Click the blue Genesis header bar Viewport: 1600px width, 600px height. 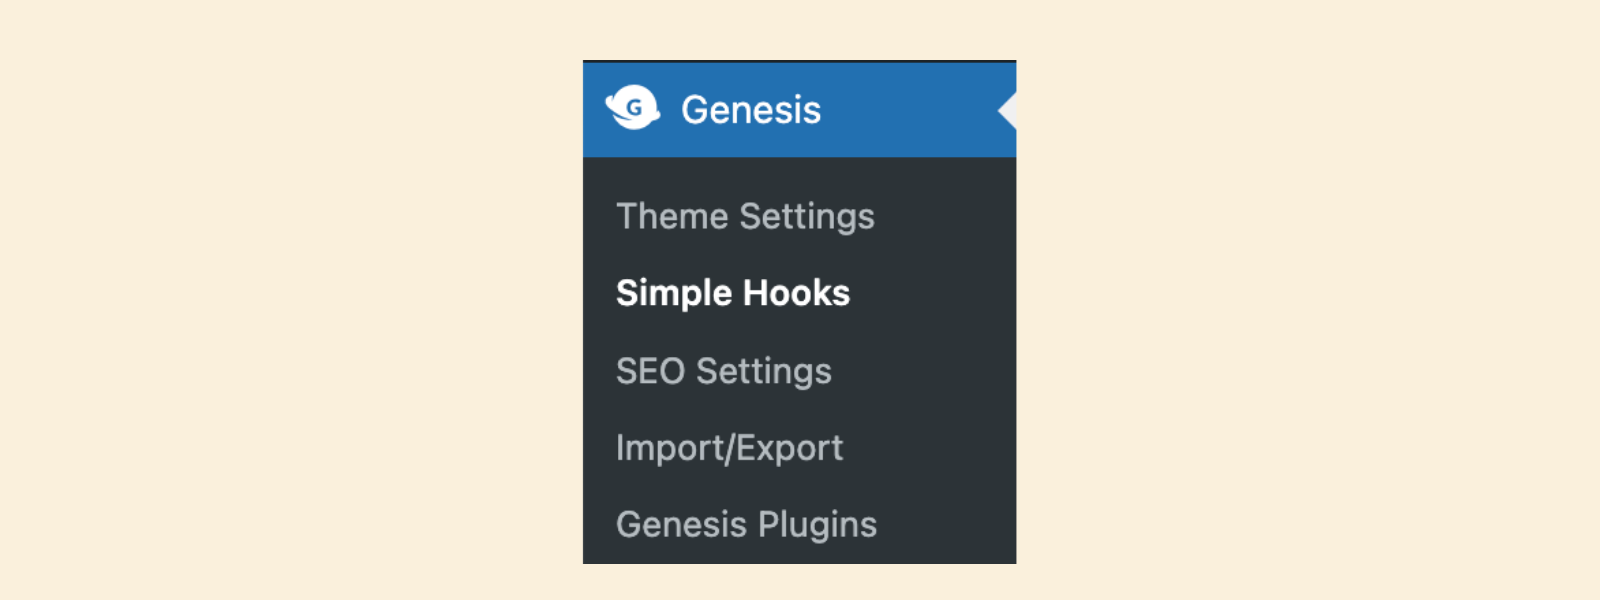[900, 110]
